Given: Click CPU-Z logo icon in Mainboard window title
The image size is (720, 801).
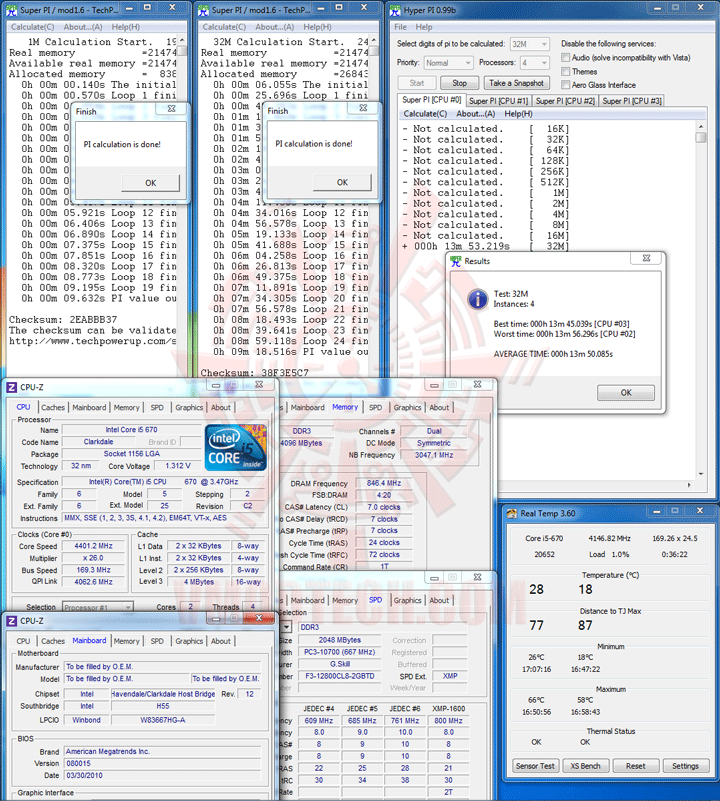Looking at the screenshot, I should coord(12,621).
